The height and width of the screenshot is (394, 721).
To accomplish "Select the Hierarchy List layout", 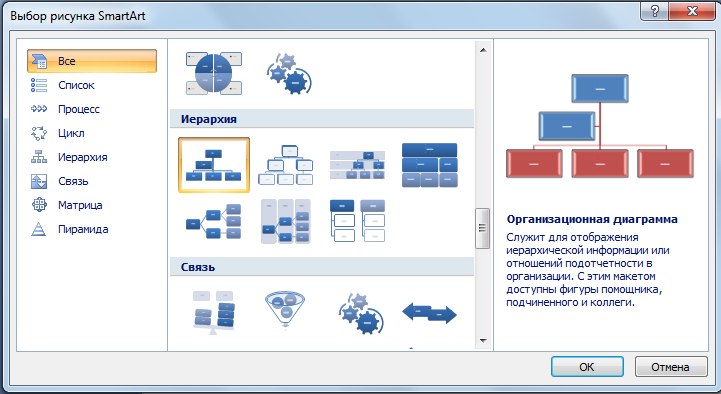I will click(357, 222).
